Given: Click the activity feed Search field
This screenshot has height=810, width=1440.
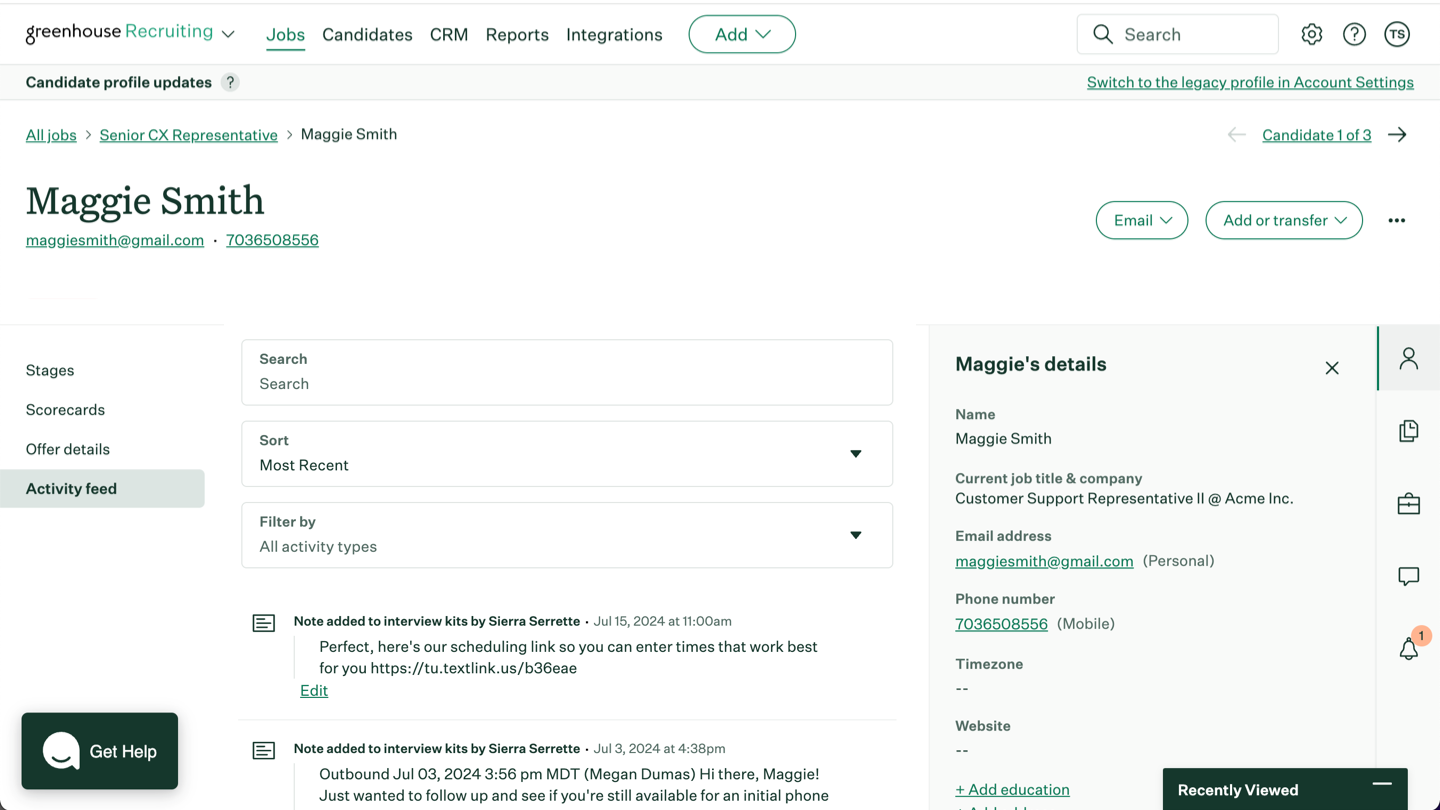Looking at the screenshot, I should click(566, 384).
